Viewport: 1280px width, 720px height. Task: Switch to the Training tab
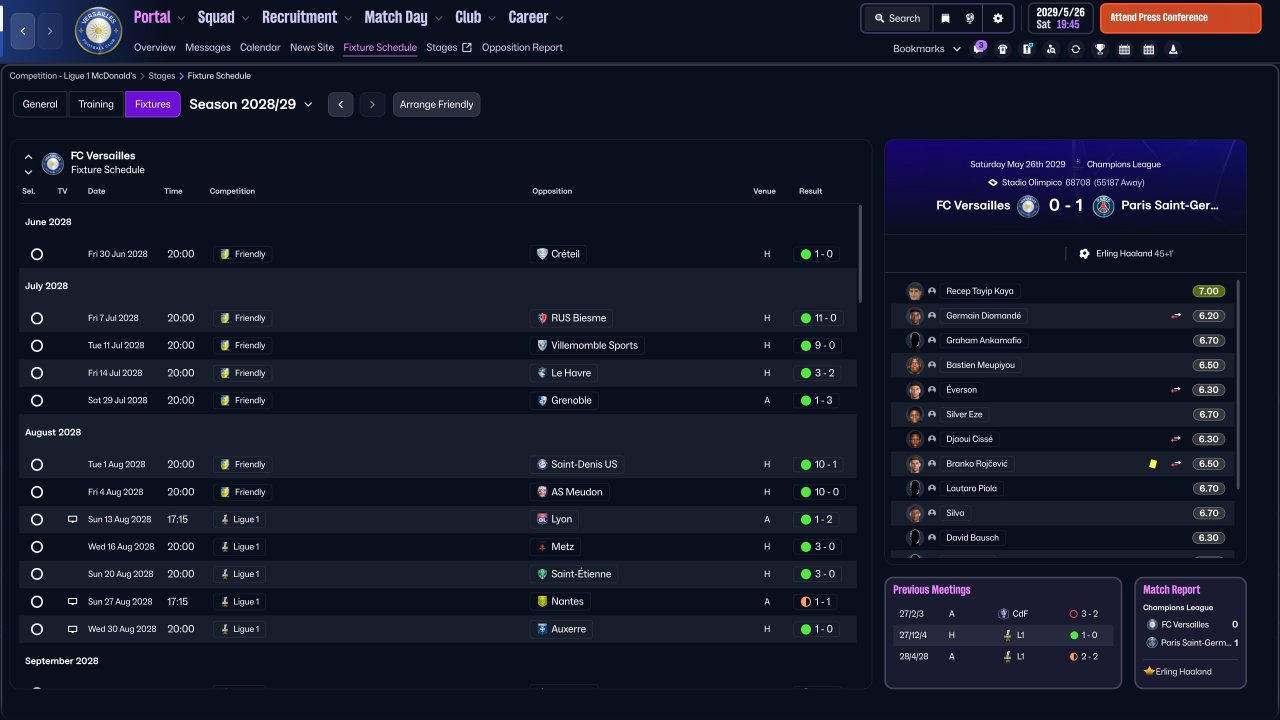click(x=96, y=104)
